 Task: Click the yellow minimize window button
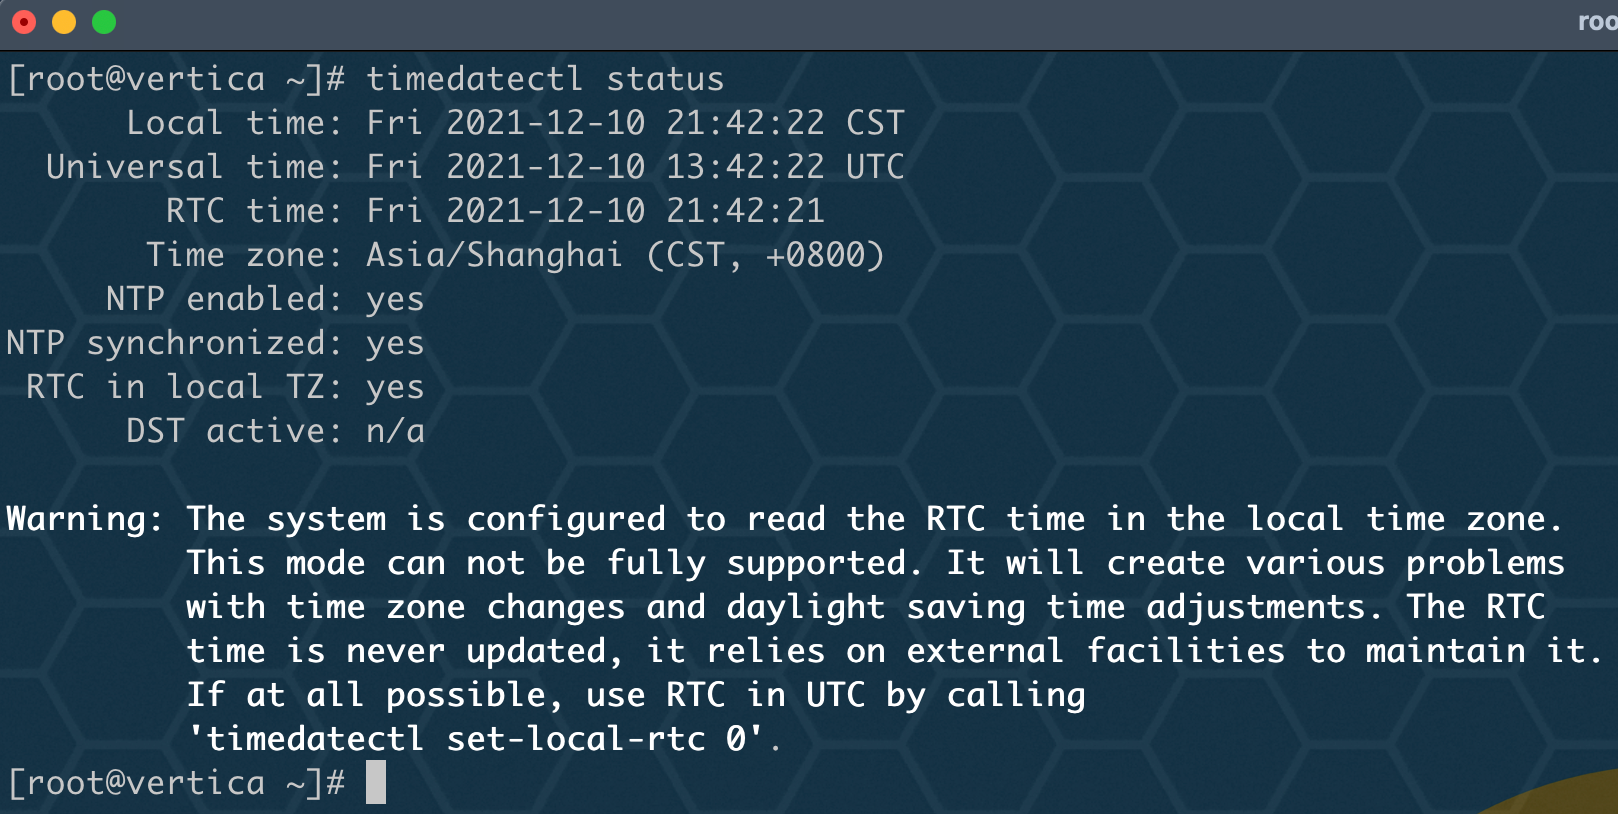coord(64,22)
